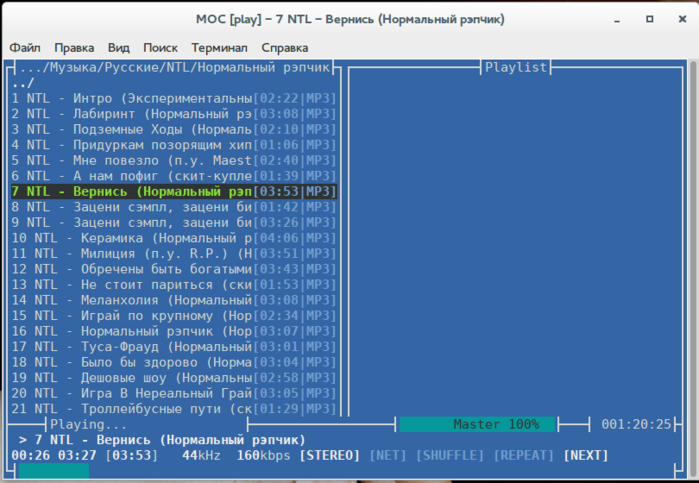Click the 160kbps bitrate value
This screenshot has height=483, width=699.
pyautogui.click(x=263, y=455)
